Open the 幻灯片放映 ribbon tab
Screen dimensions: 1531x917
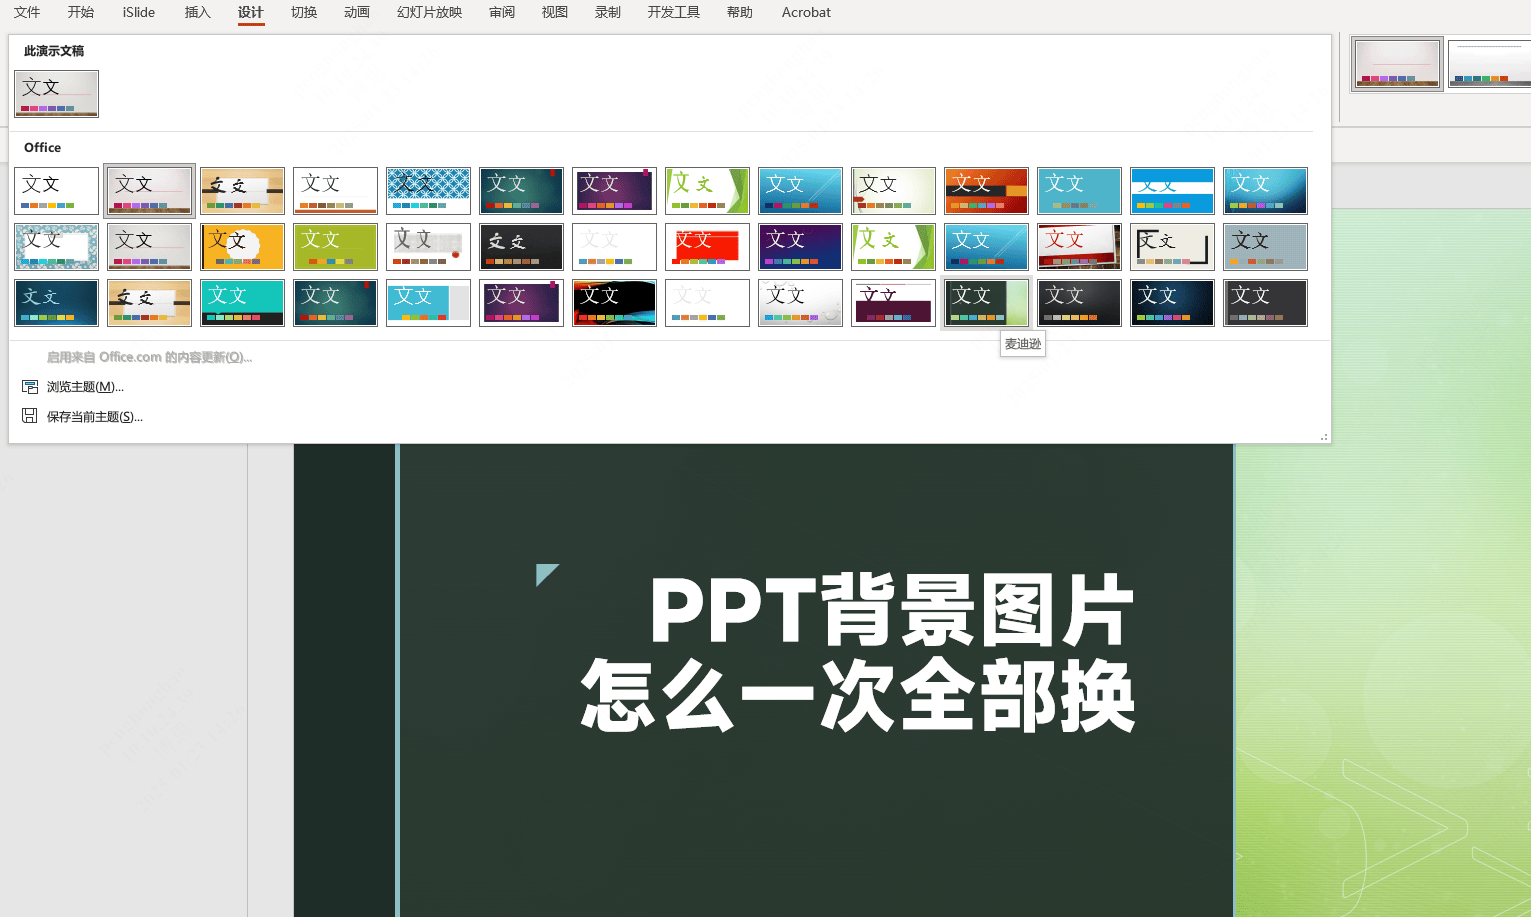(428, 12)
